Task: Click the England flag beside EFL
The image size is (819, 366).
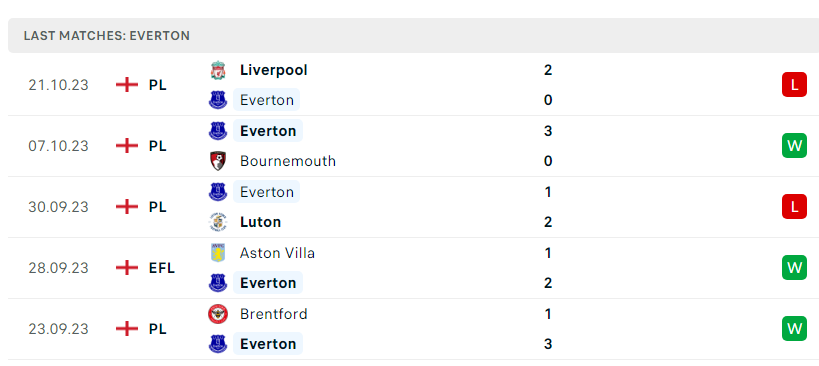Action: click(127, 268)
